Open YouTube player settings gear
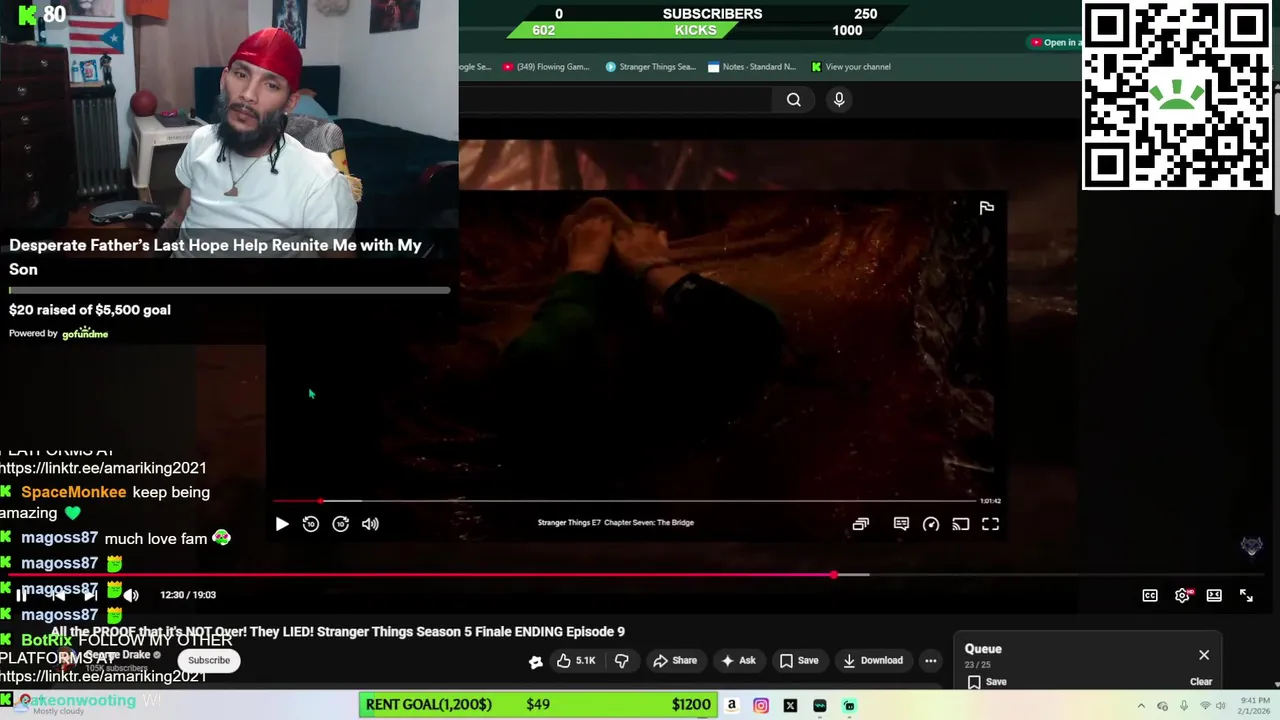1280x720 pixels. [x=1182, y=595]
